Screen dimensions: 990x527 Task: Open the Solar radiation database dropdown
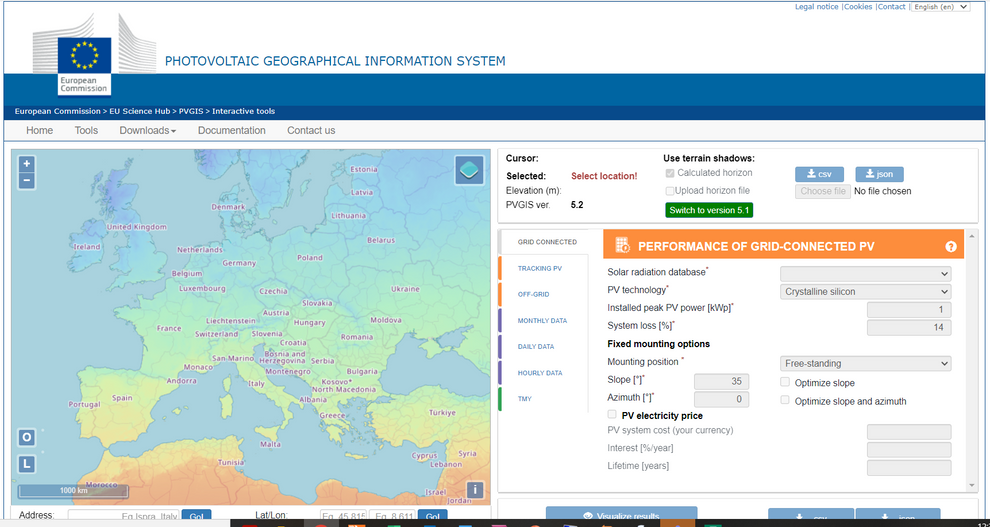click(866, 274)
